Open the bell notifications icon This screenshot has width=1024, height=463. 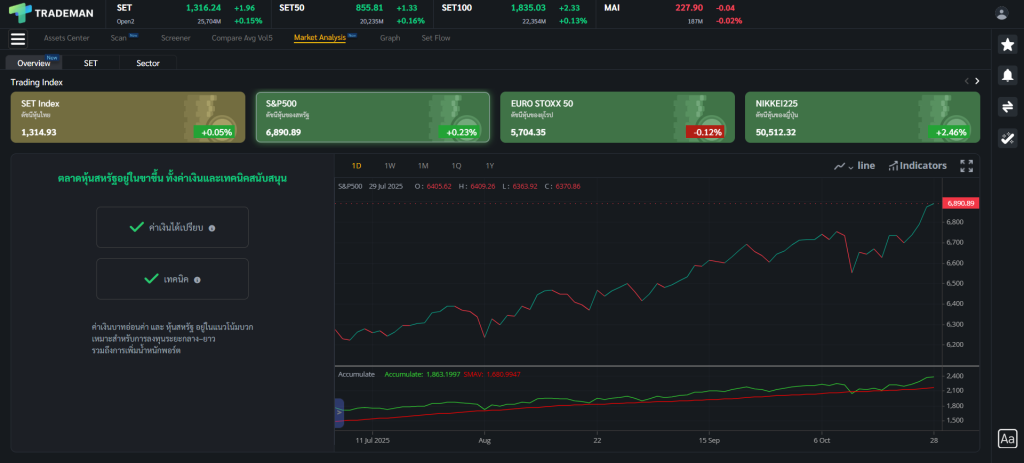pos(1007,76)
